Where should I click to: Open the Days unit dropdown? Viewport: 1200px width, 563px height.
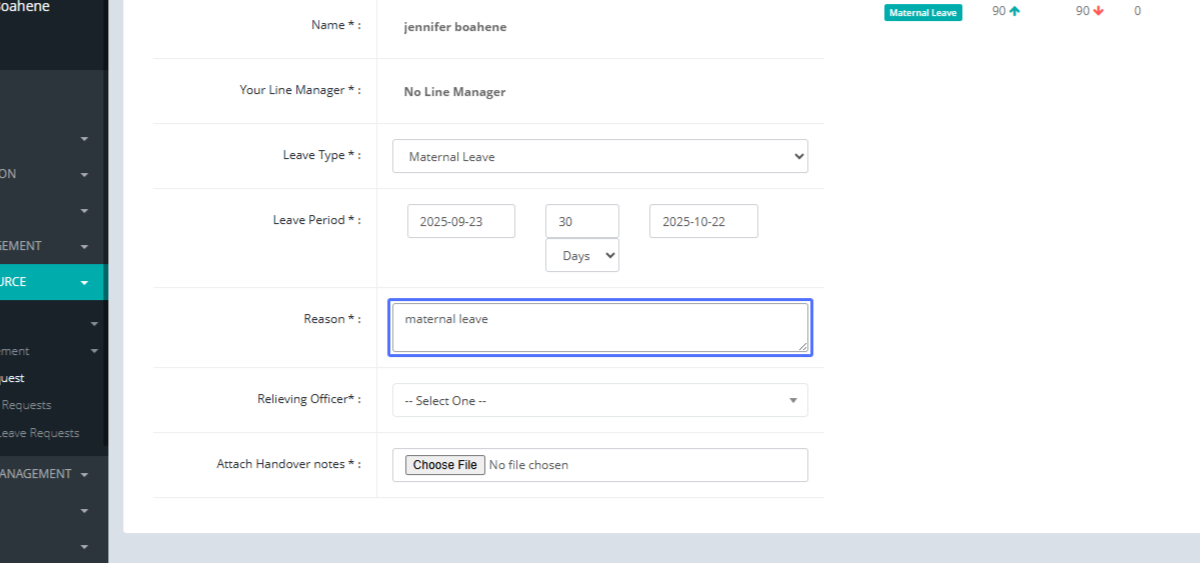tap(582, 256)
